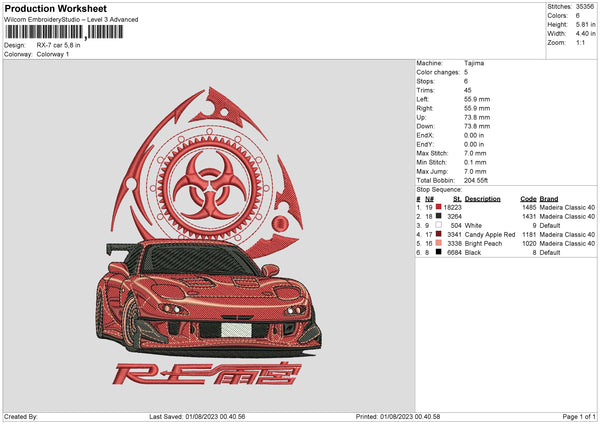This screenshot has height=424, width=600.
Task: Click the White description in stop 3
Action: 473,225
